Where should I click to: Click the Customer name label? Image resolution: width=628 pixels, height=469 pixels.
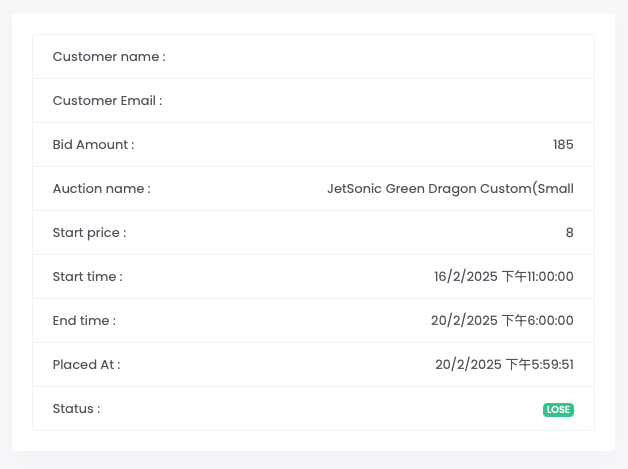point(108,57)
